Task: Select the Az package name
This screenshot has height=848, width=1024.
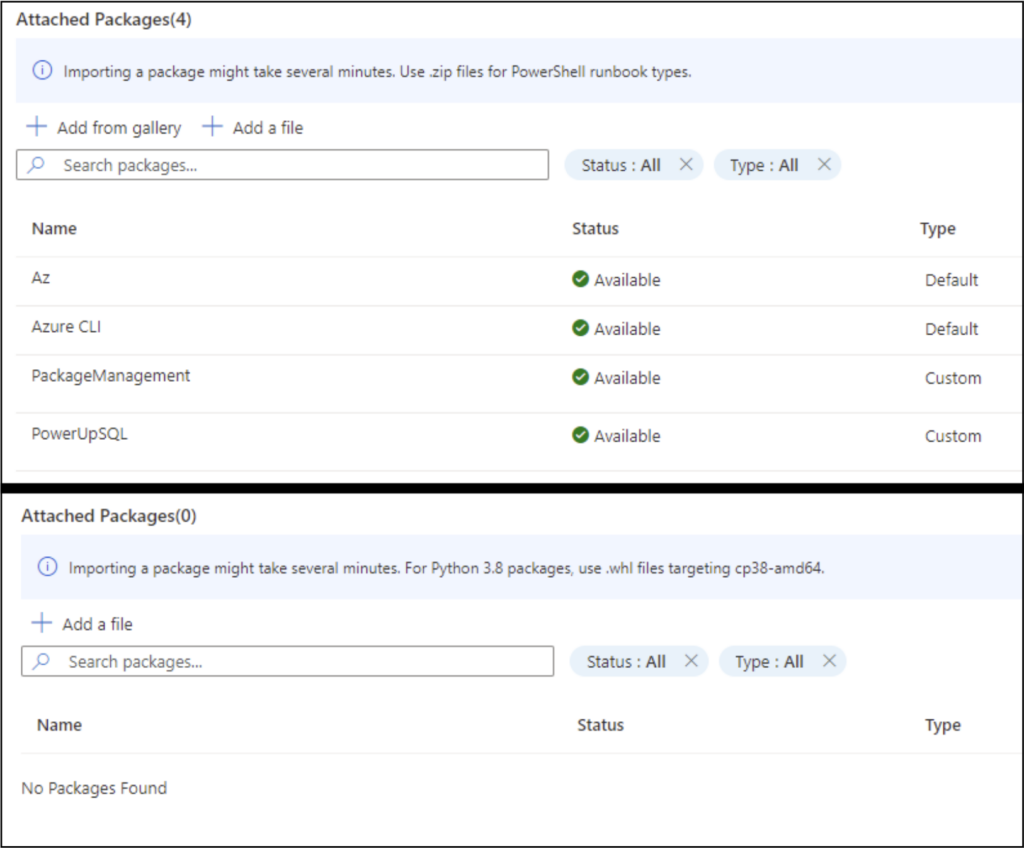Action: [40, 278]
